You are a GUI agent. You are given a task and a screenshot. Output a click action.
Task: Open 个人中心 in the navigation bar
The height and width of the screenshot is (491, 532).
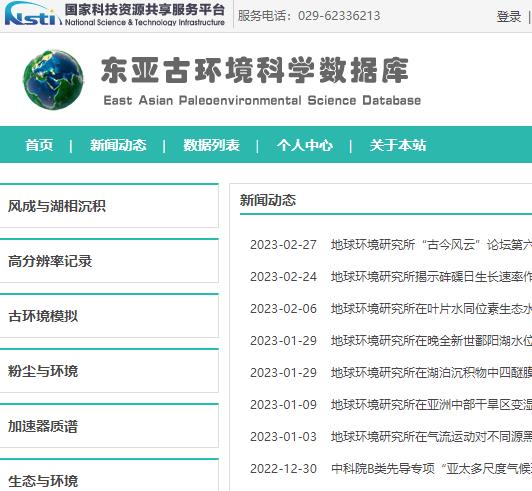point(305,145)
